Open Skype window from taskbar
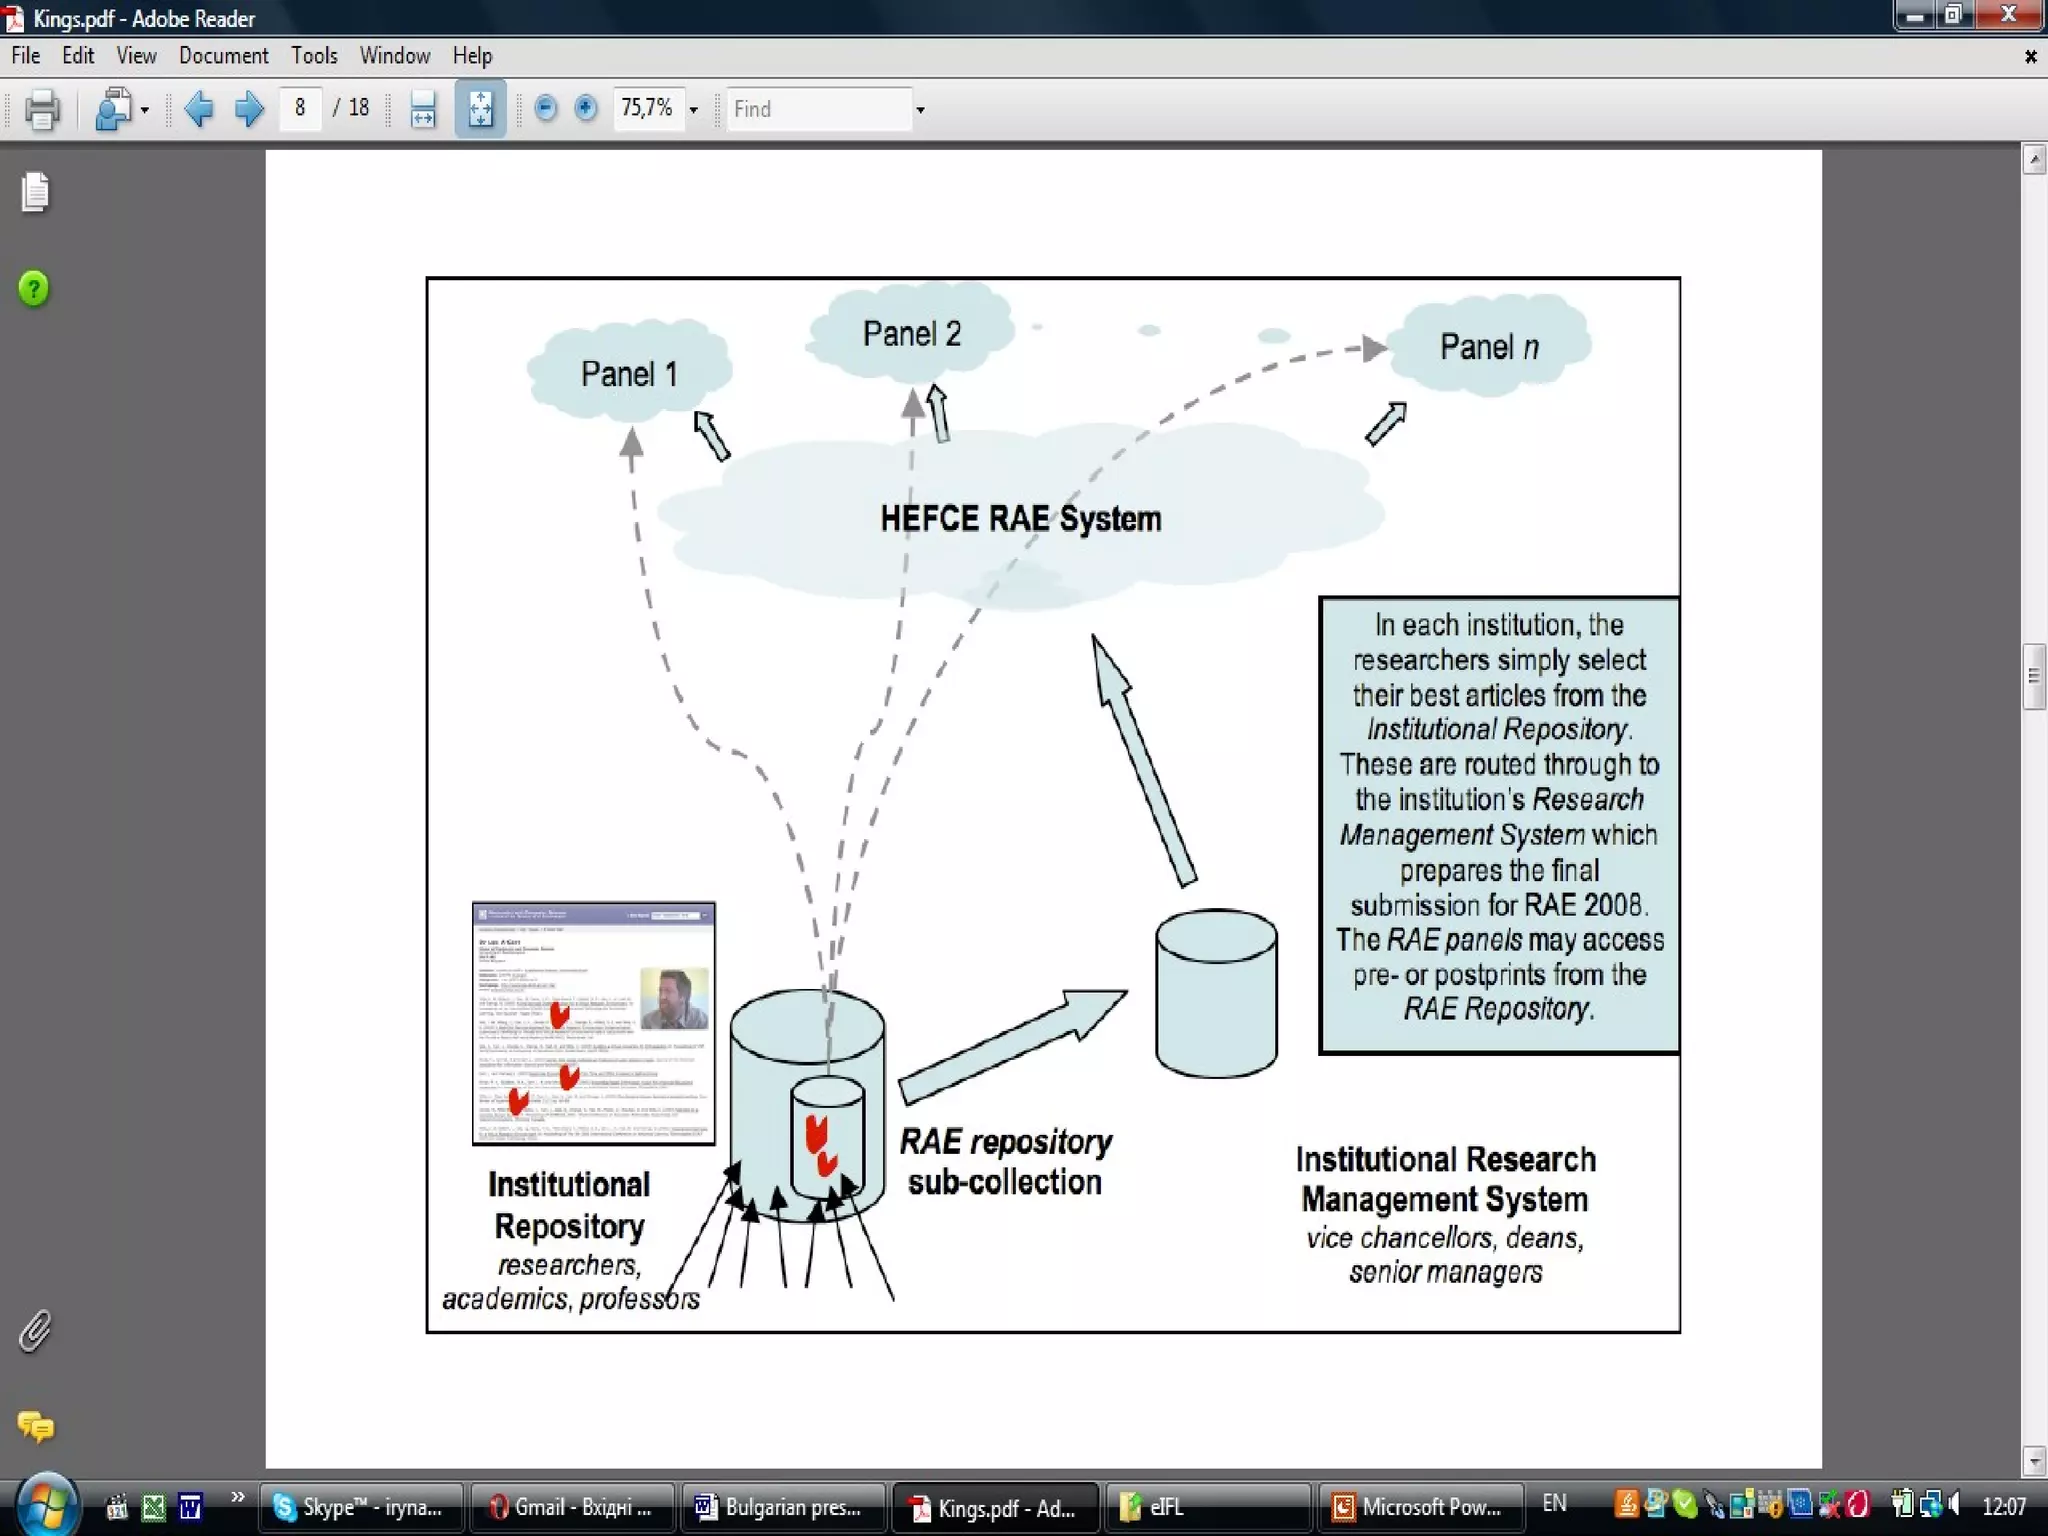Viewport: 2048px width, 1536px height. pos(360,1507)
